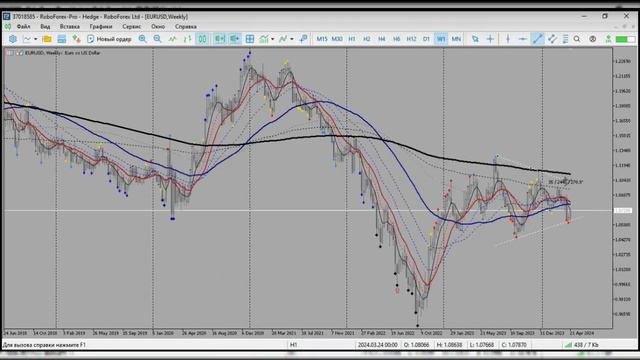The height and width of the screenshot is (360, 640).
Task: Restore the terminal window size
Action: pyautogui.click(x=605, y=16)
